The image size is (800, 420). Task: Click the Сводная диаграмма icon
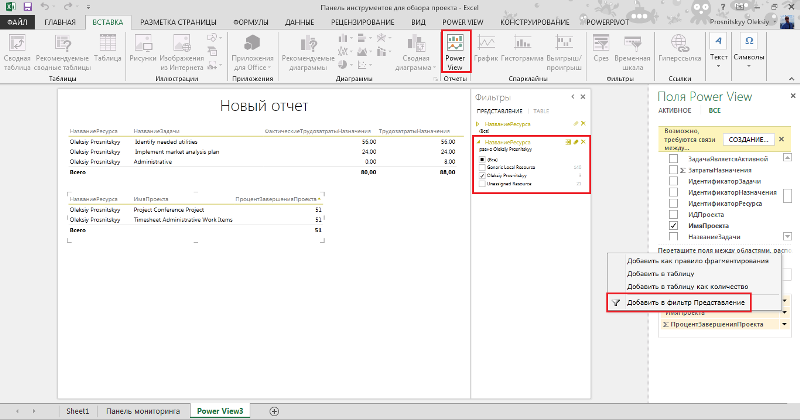[x=416, y=52]
